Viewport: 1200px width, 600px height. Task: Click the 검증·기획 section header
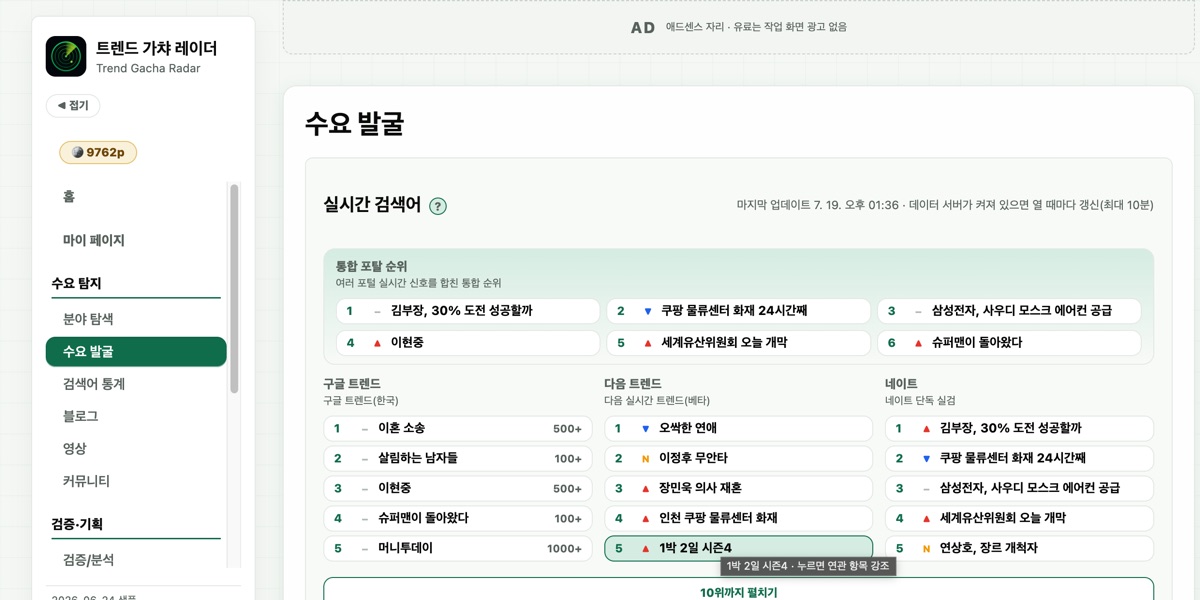tap(77, 524)
